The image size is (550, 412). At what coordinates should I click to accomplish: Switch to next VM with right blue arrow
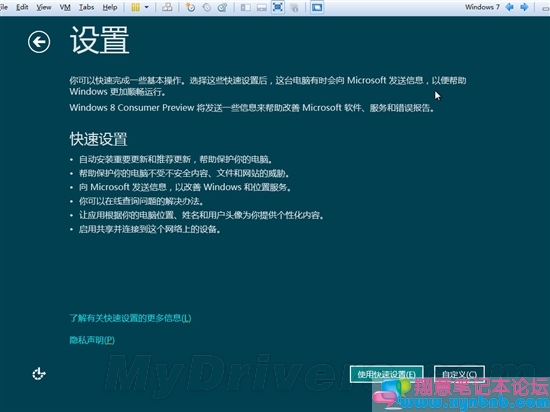[x=524, y=7]
